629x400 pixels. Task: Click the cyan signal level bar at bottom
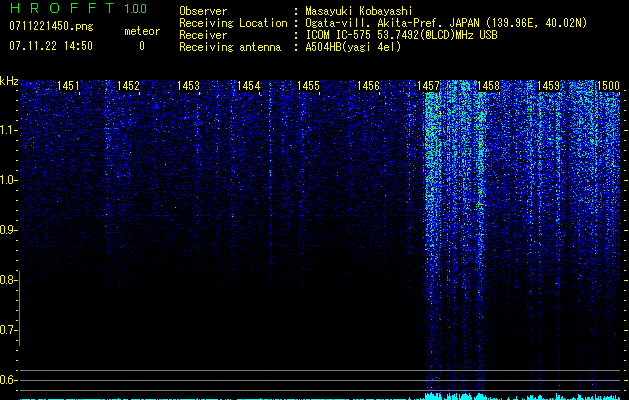point(320,397)
